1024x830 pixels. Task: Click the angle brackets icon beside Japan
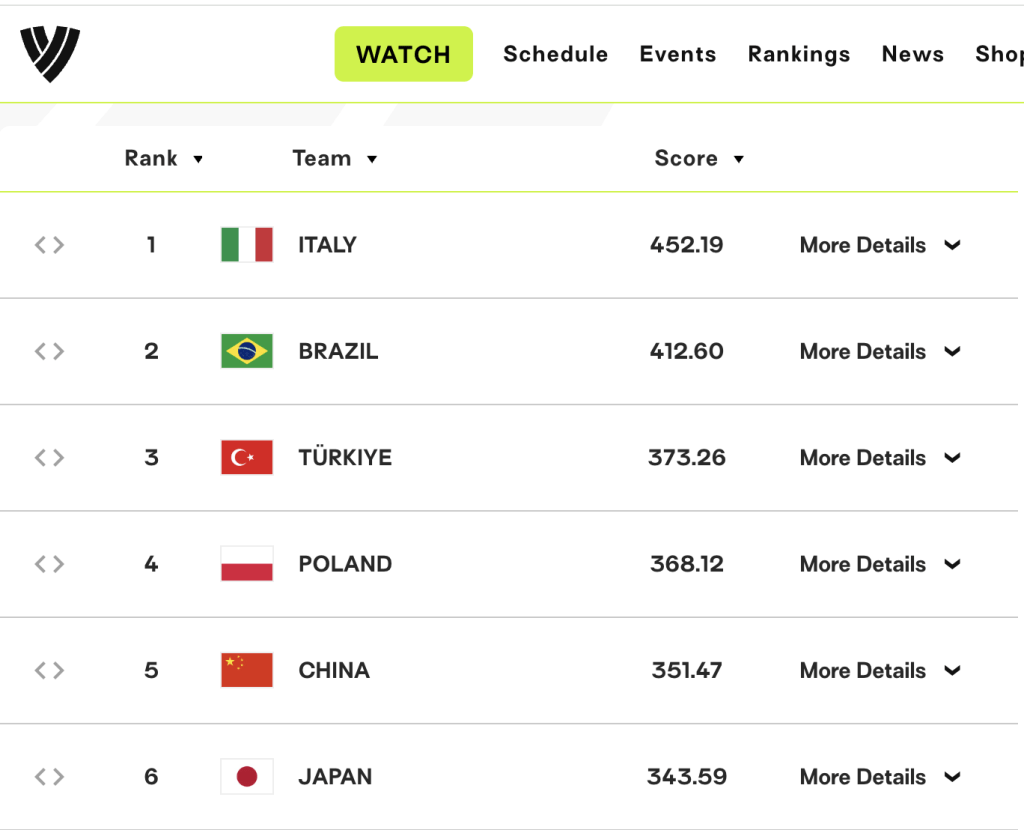pos(50,776)
